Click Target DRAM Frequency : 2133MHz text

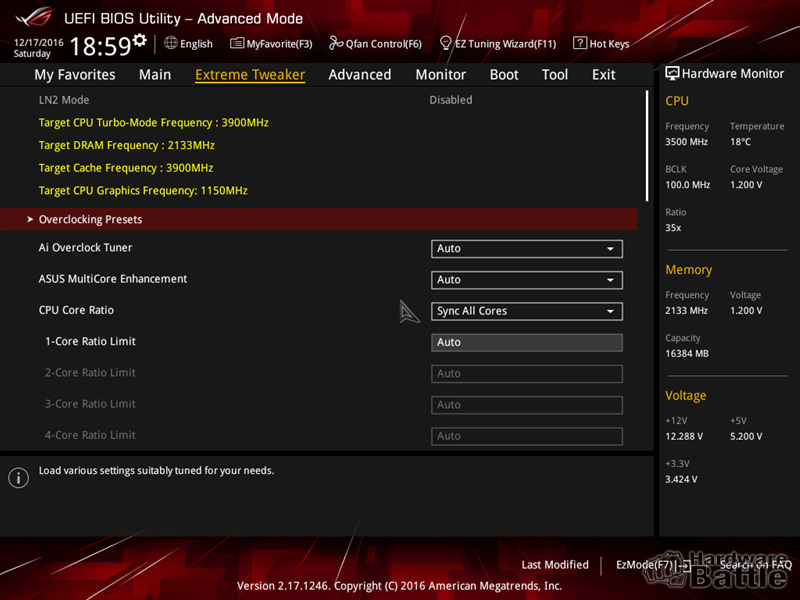(127, 145)
